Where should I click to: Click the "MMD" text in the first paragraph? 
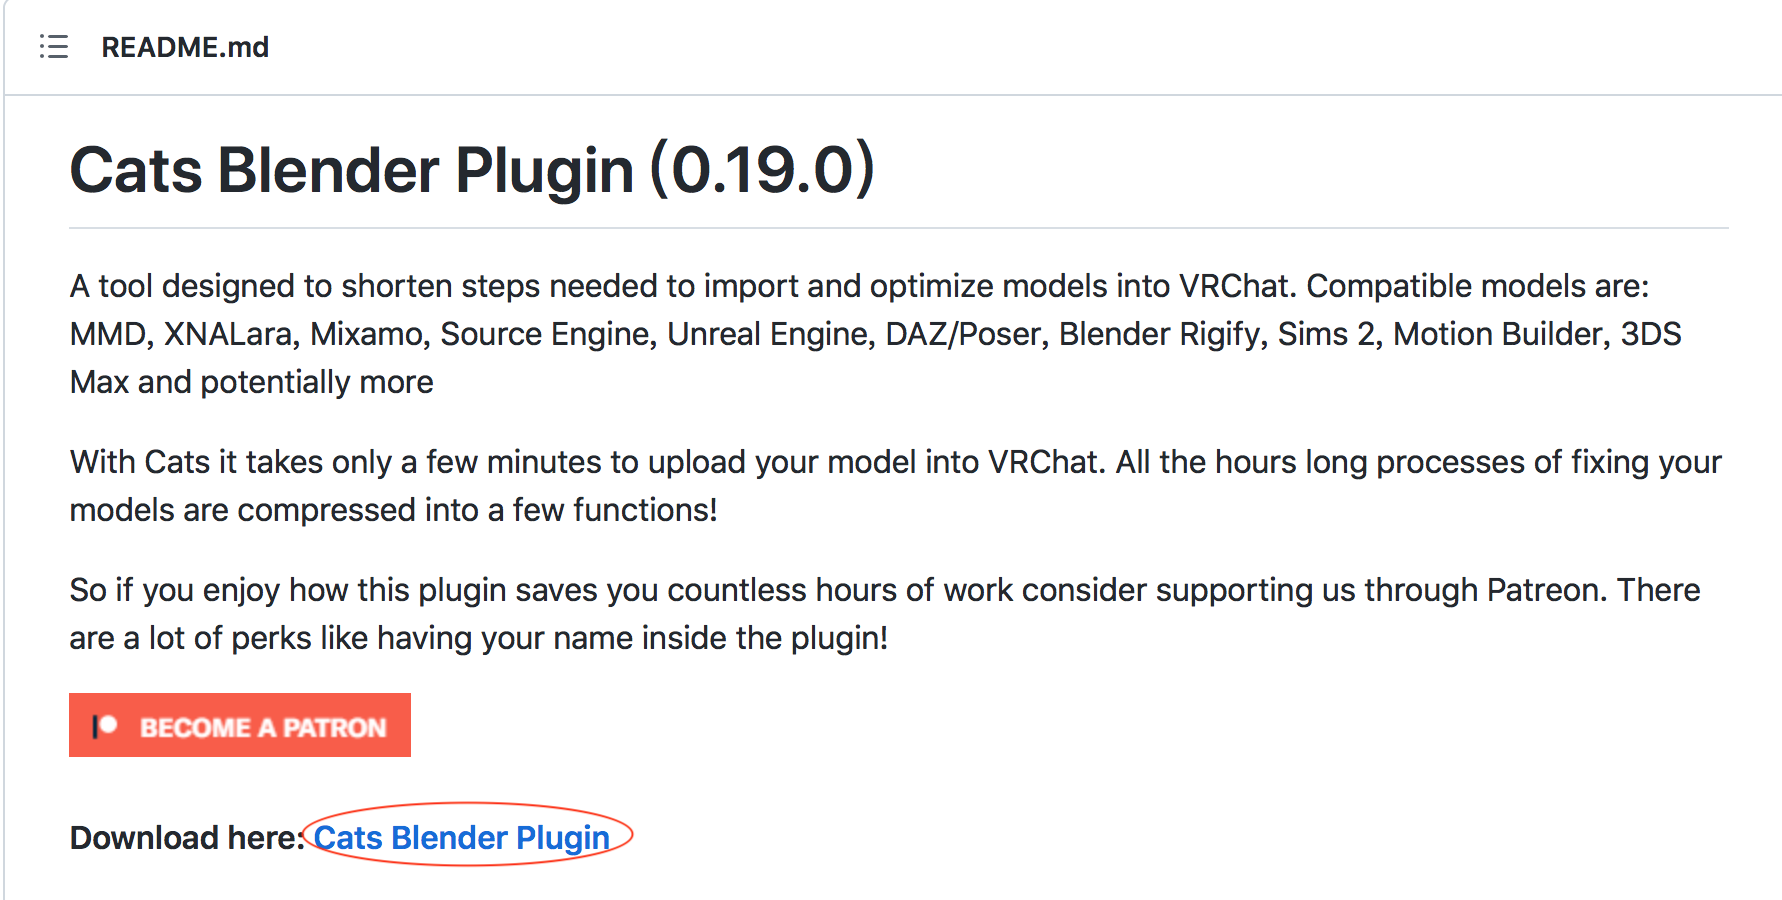click(x=107, y=334)
